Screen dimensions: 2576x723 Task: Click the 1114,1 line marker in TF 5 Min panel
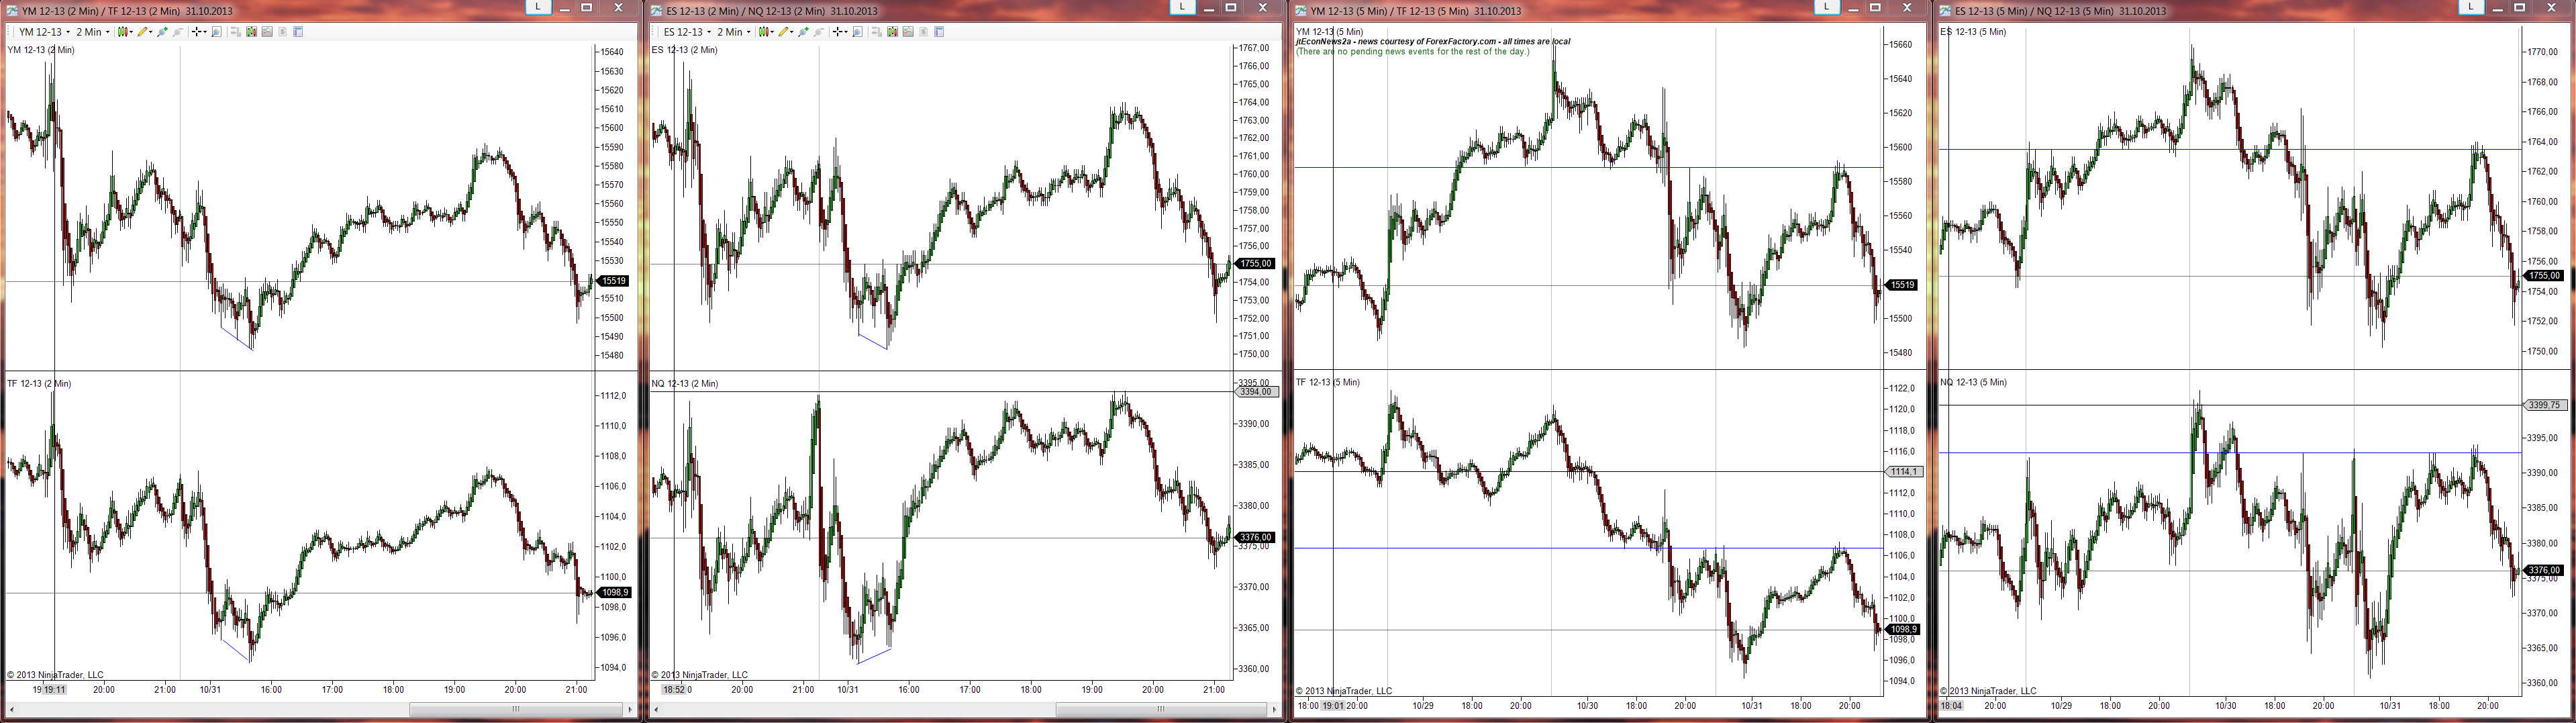click(x=1903, y=471)
